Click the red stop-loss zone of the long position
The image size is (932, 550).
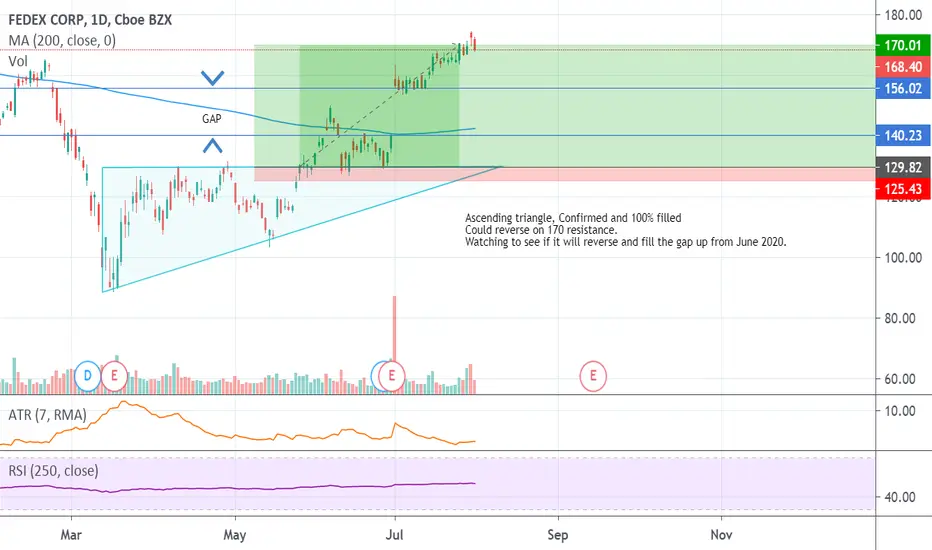[563, 174]
